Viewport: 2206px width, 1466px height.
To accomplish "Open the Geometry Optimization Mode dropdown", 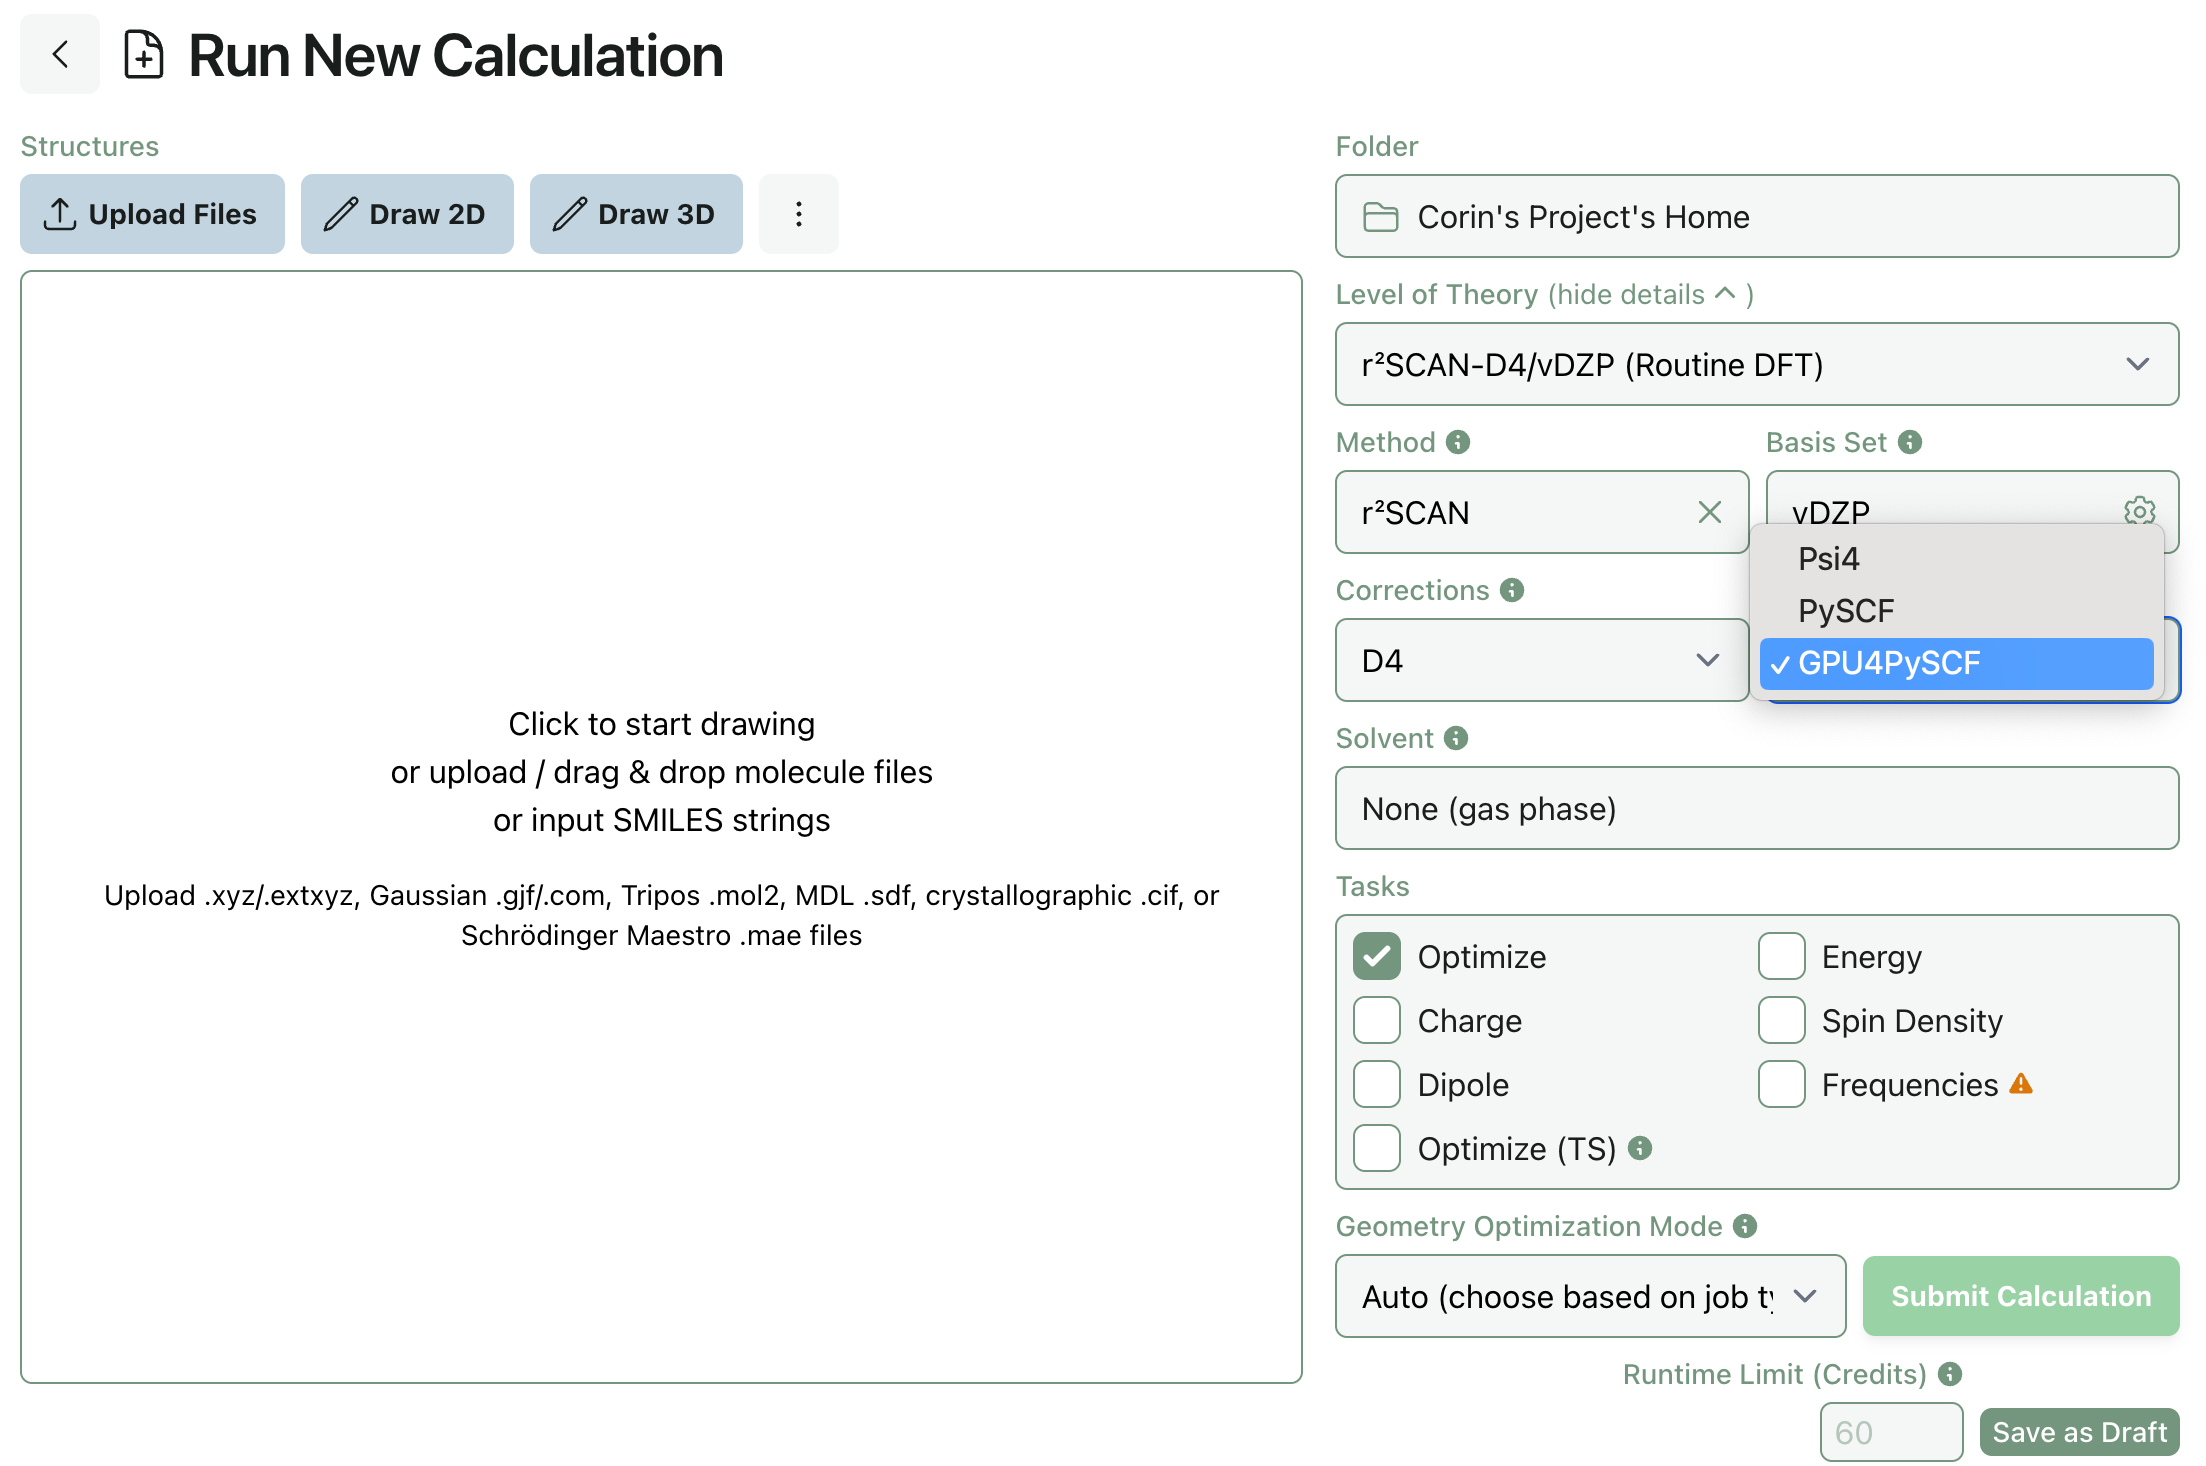I will tap(1589, 1296).
